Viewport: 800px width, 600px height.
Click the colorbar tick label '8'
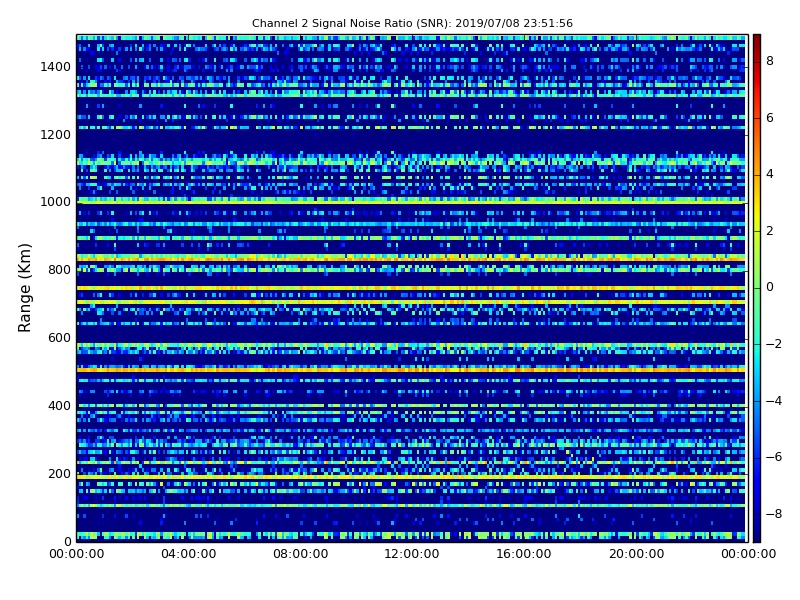[770, 61]
